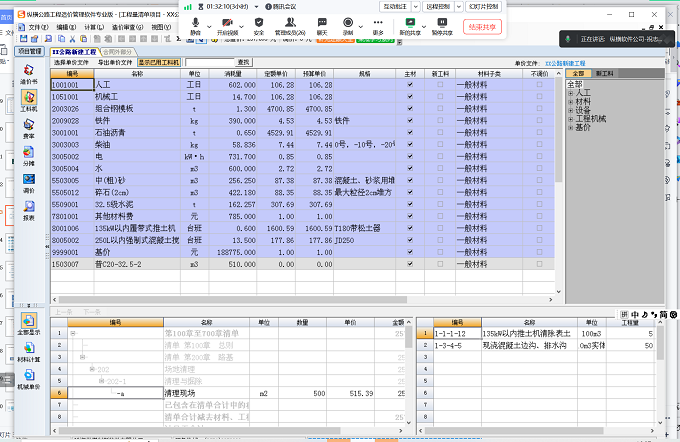Open the 分摊 sidebar icon
680x442 pixels.
click(29, 156)
